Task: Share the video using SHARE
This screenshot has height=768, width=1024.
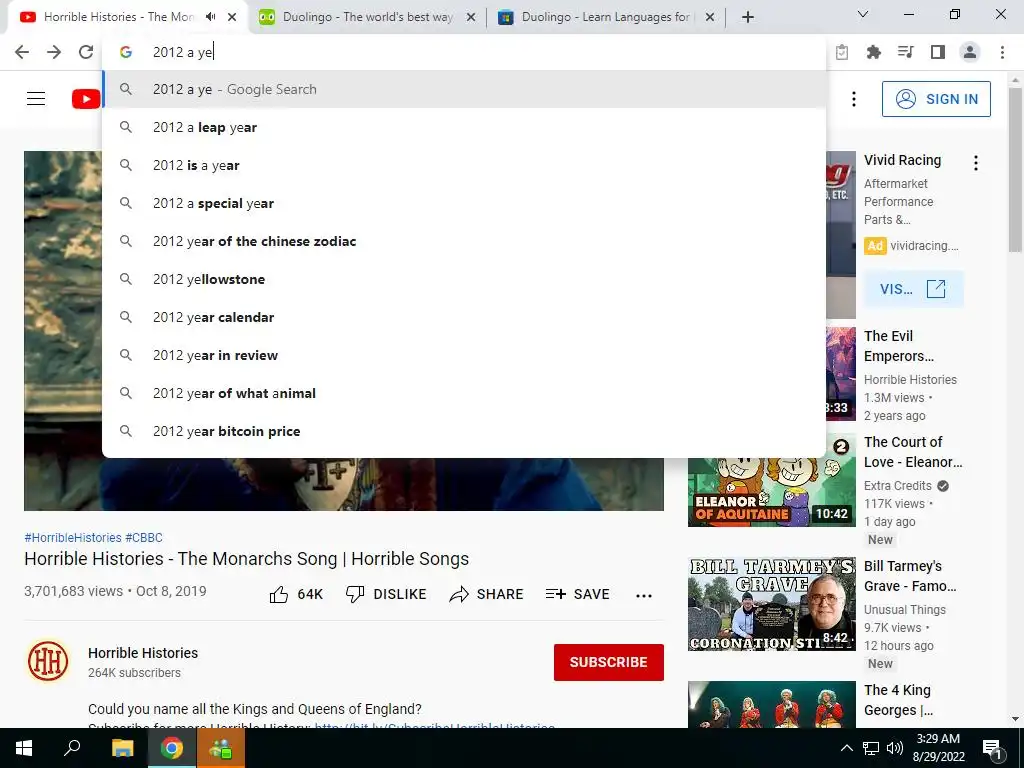Action: (x=487, y=594)
